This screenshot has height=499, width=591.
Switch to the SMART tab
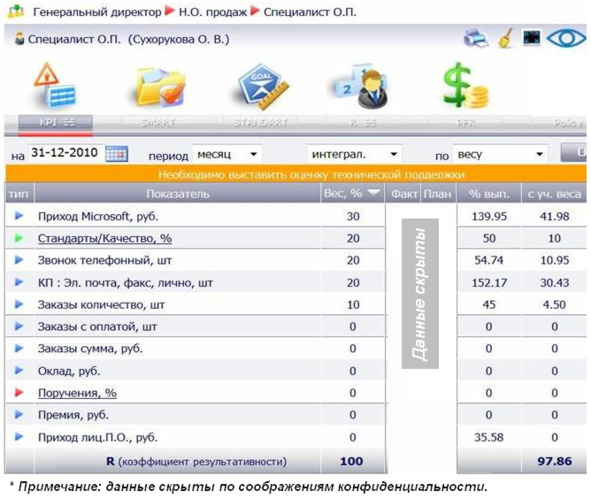pos(158,123)
